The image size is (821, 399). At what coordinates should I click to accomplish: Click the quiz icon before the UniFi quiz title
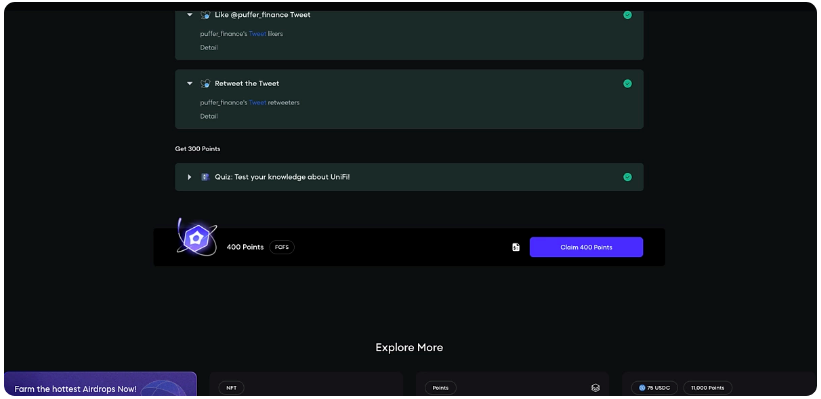(205, 177)
